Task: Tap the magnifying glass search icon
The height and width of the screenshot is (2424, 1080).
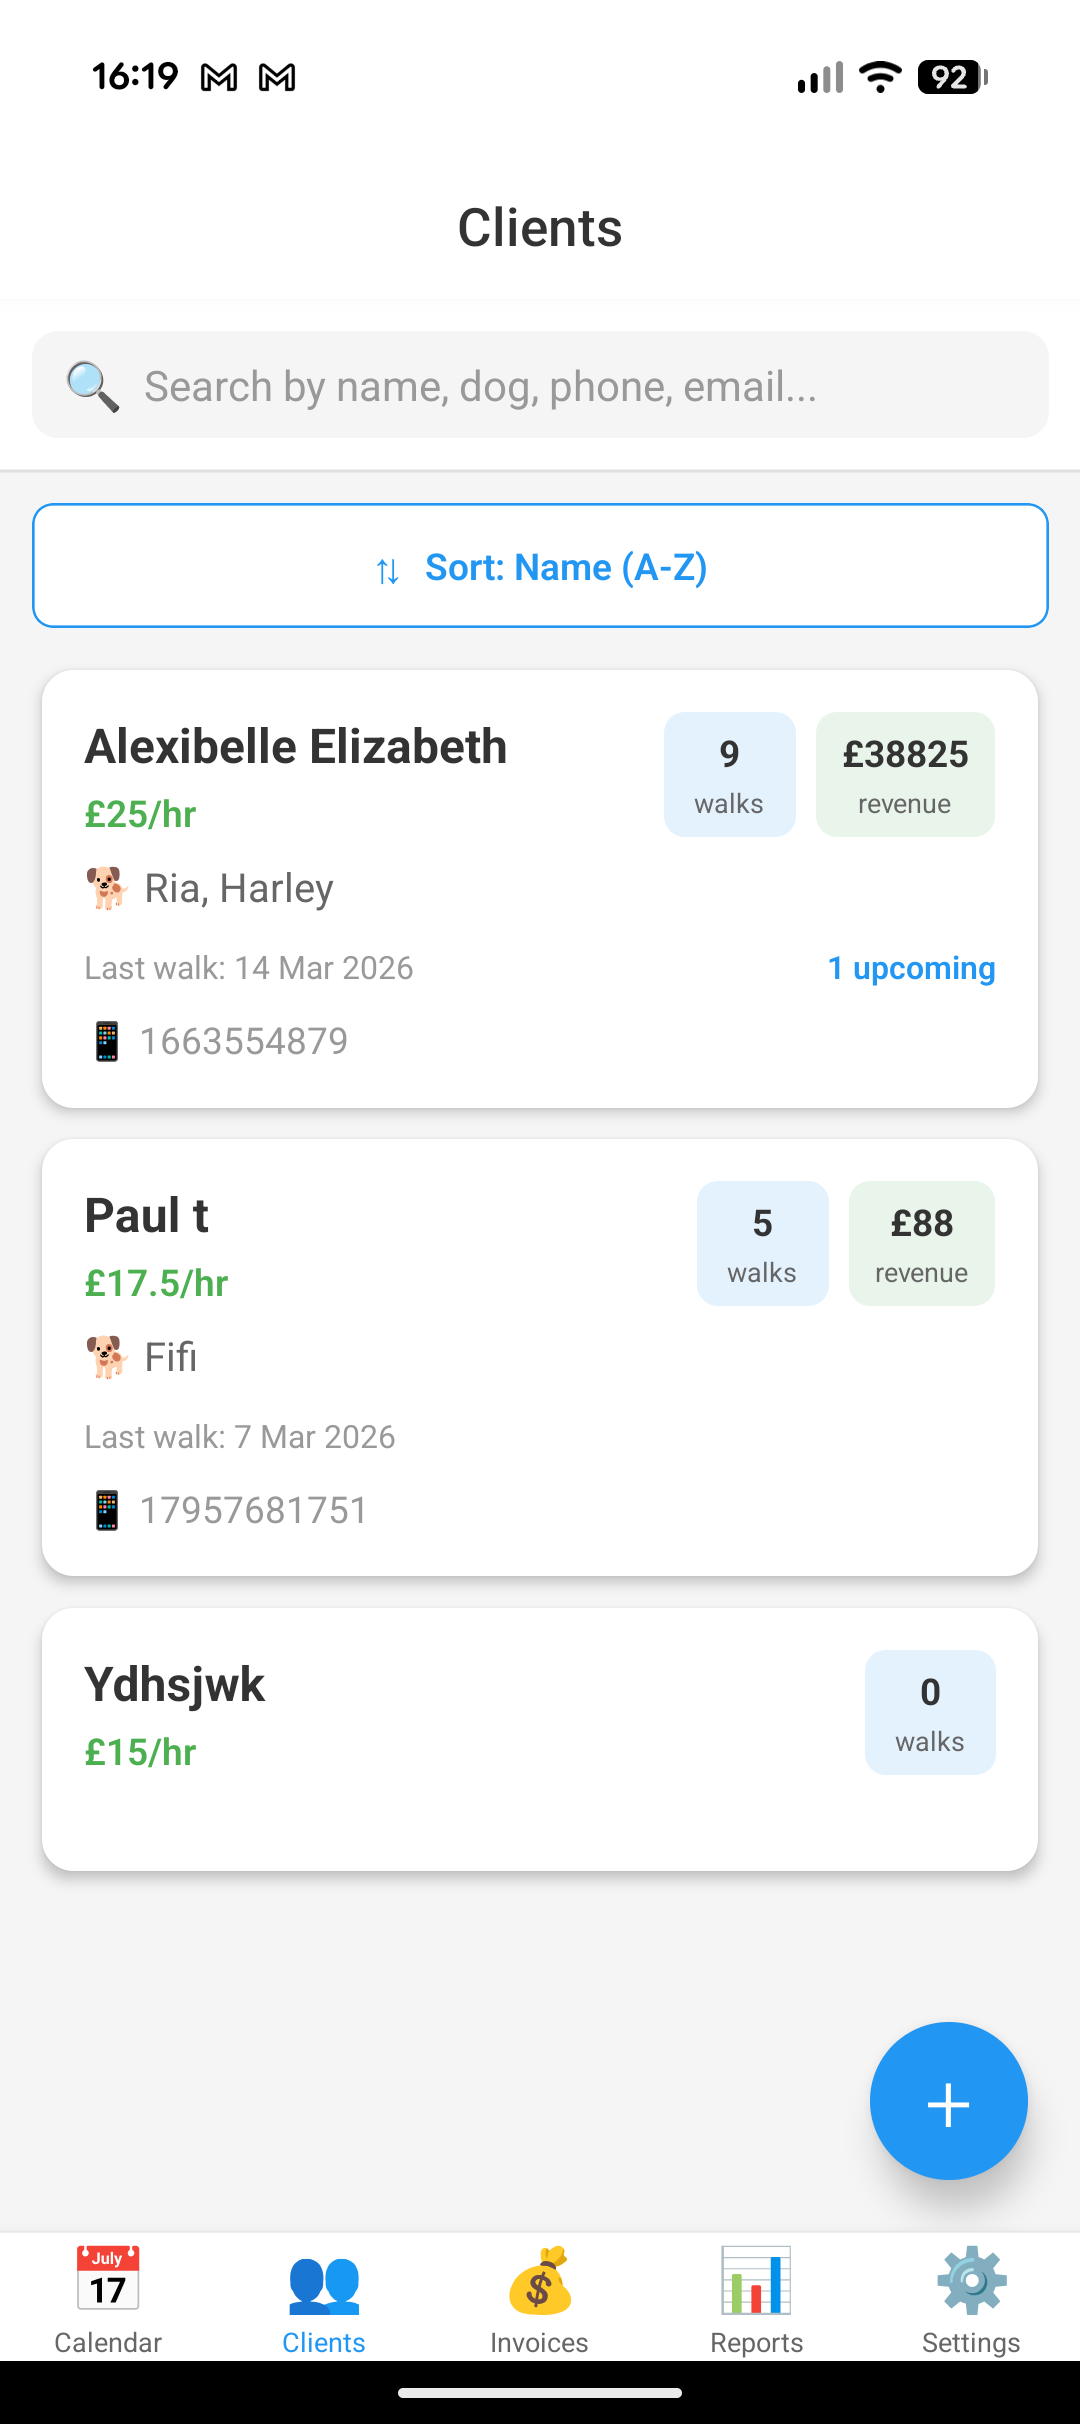Action: coord(93,386)
